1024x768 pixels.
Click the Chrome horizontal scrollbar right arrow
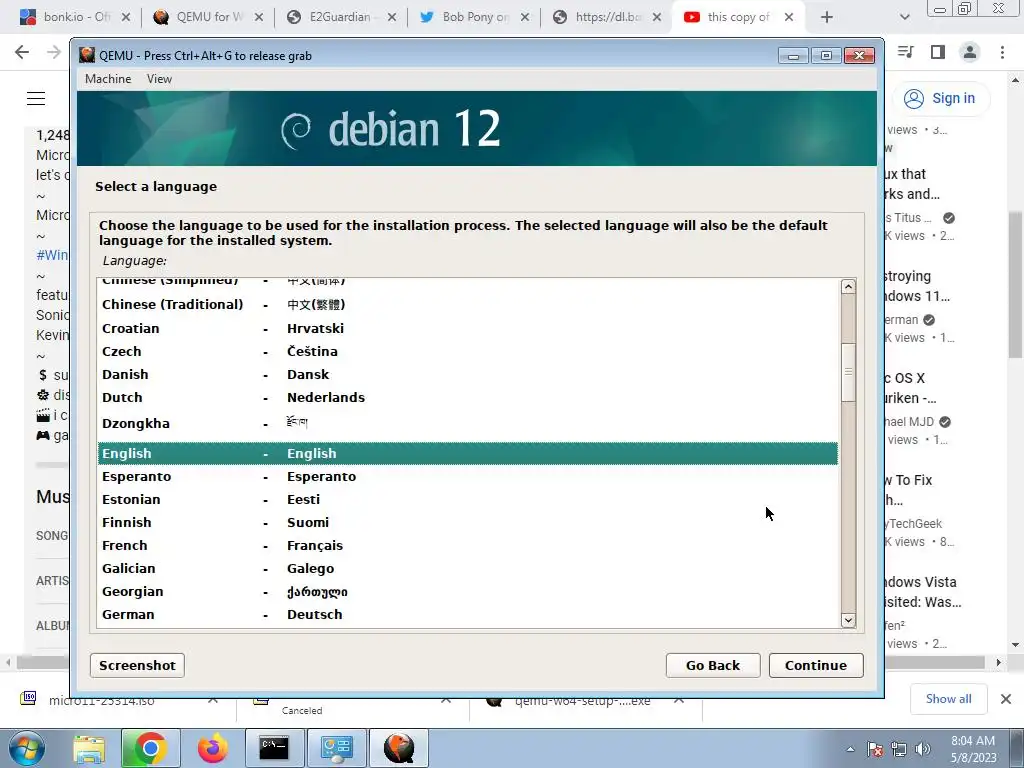999,662
